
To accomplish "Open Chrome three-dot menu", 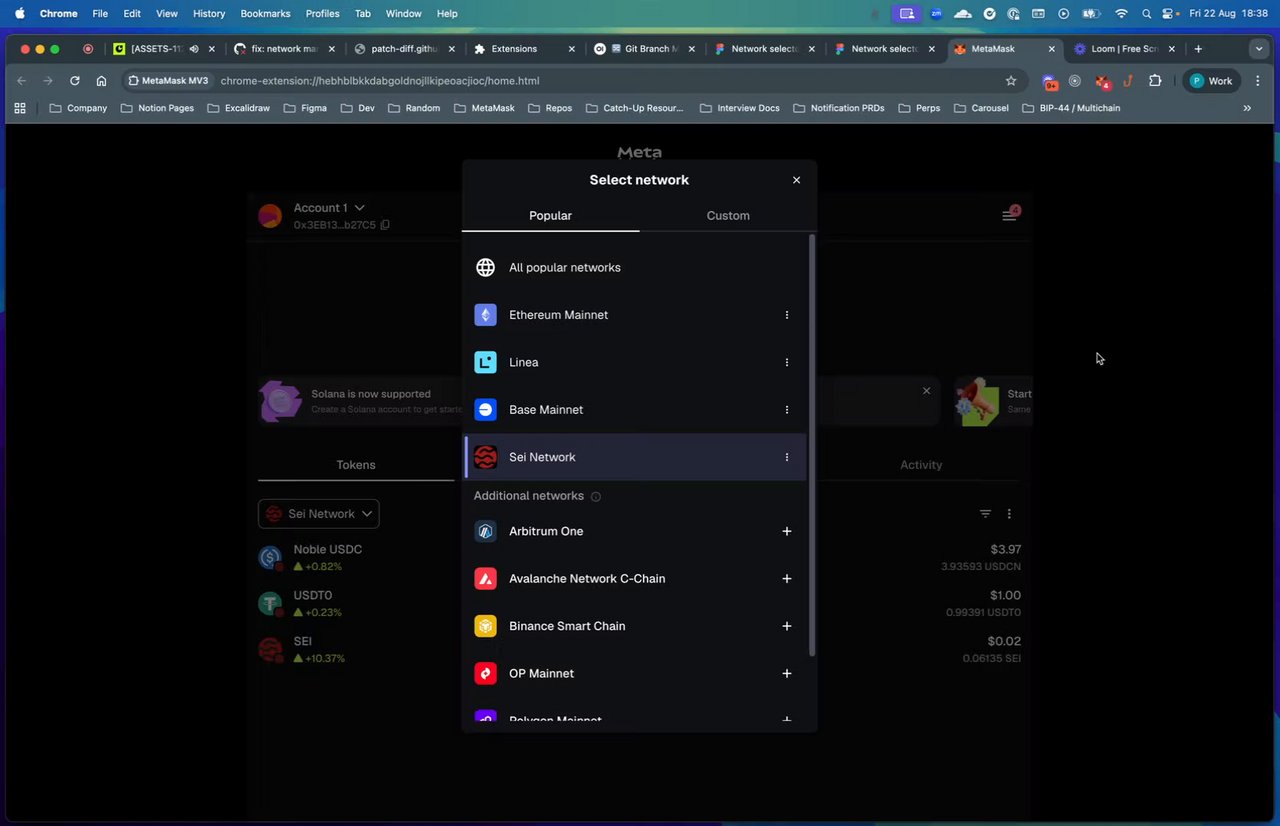I will pos(1258,81).
